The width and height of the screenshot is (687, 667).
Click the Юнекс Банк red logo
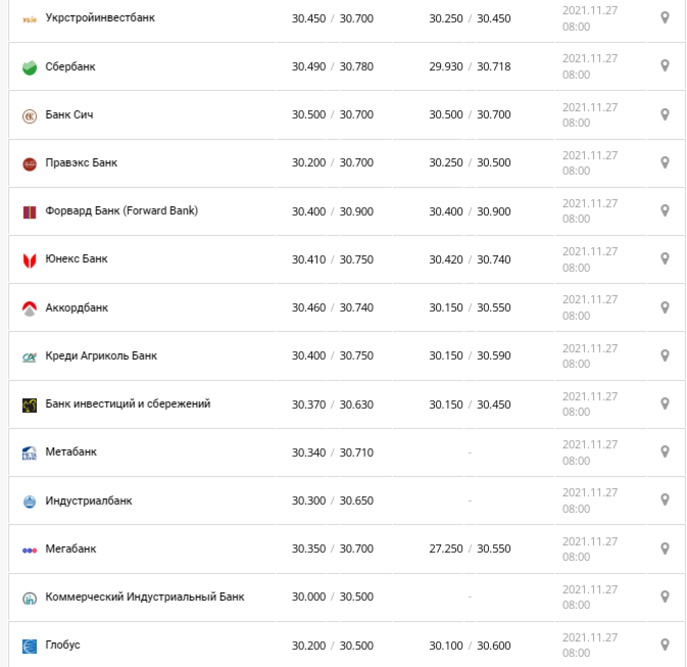click(x=29, y=260)
